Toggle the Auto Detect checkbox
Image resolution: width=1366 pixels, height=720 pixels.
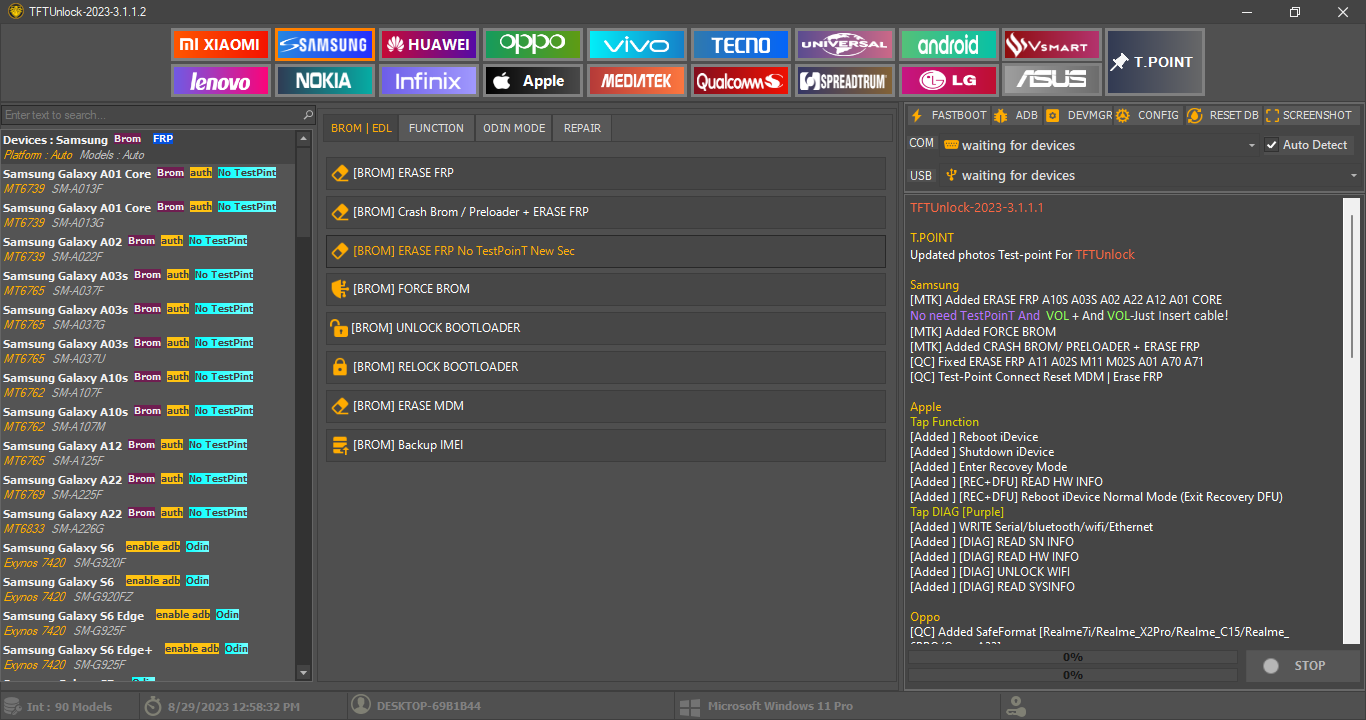click(1272, 145)
